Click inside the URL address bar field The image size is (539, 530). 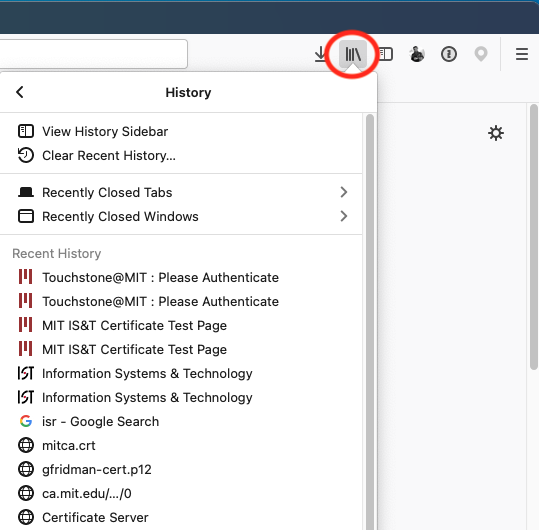(94, 54)
